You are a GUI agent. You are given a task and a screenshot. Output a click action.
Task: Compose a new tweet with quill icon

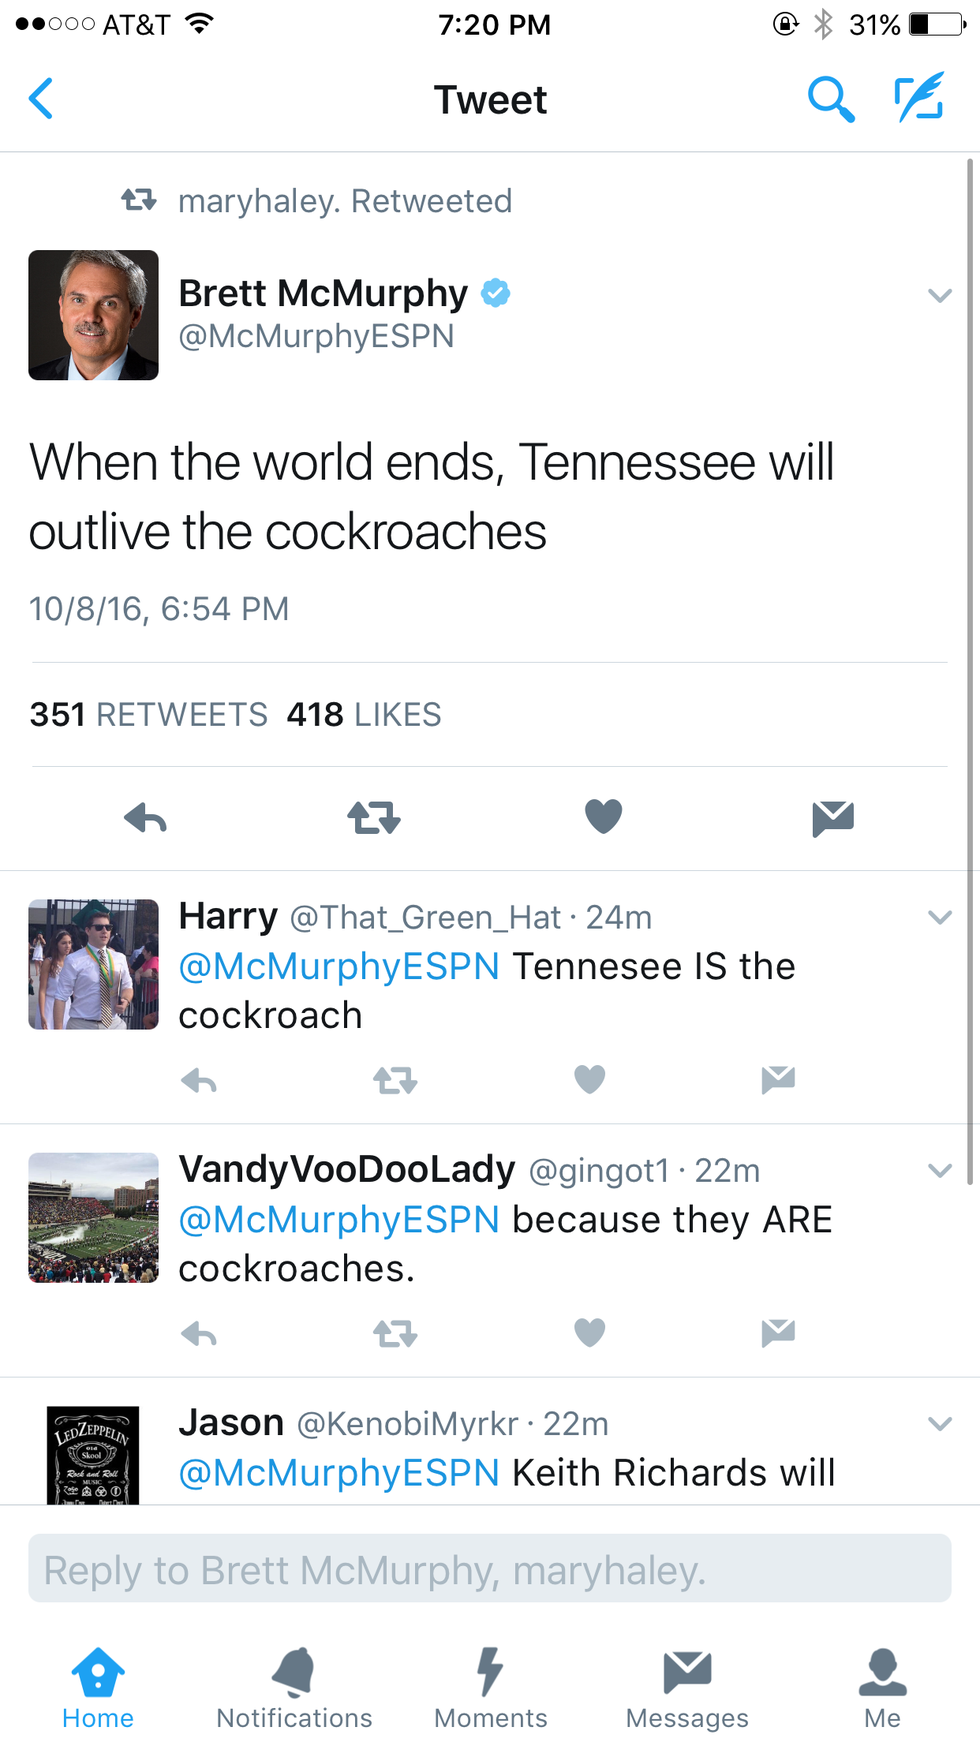coord(918,98)
